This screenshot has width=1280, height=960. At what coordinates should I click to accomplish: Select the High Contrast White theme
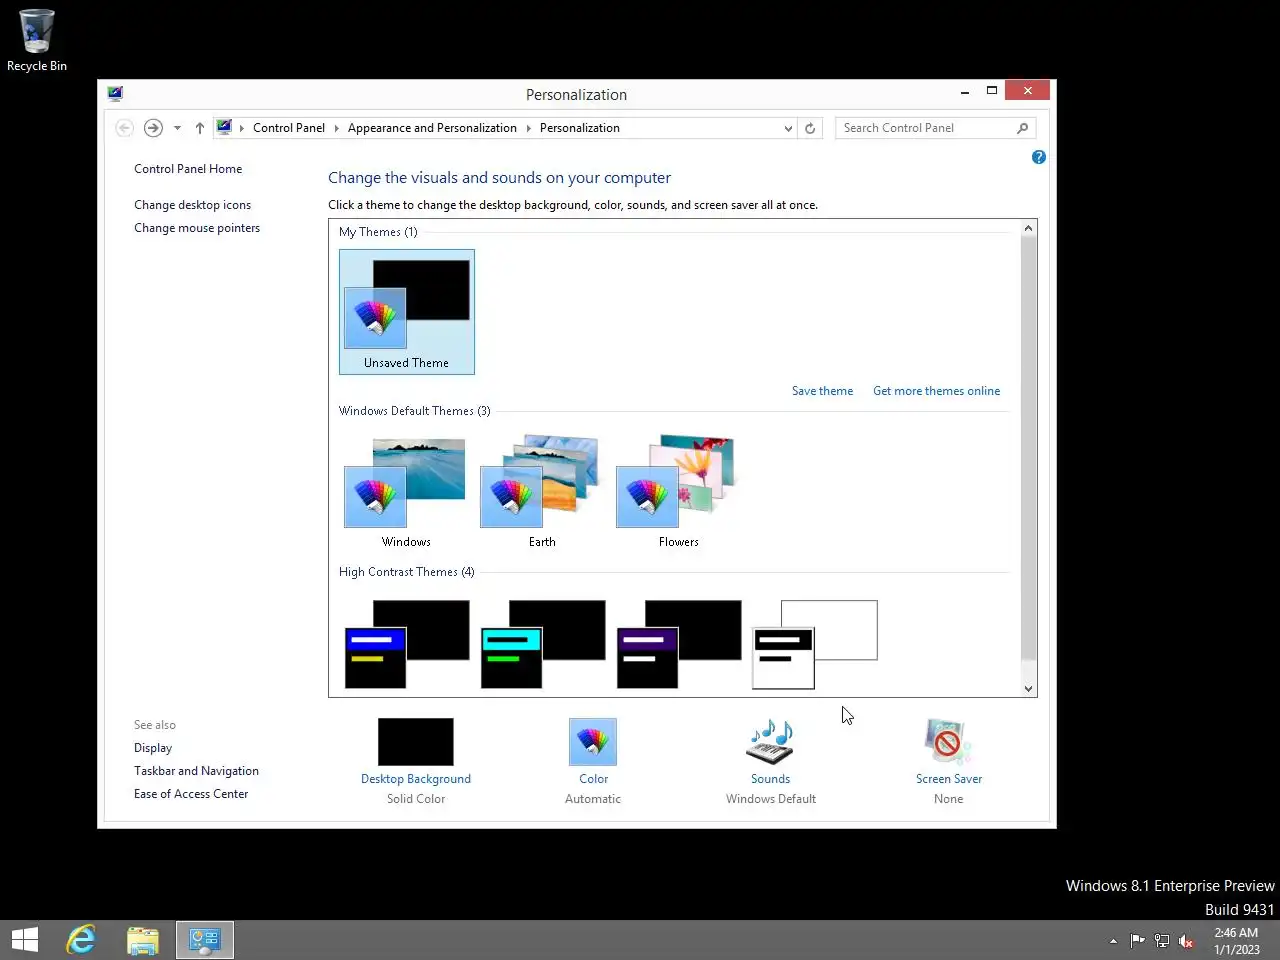coord(815,644)
